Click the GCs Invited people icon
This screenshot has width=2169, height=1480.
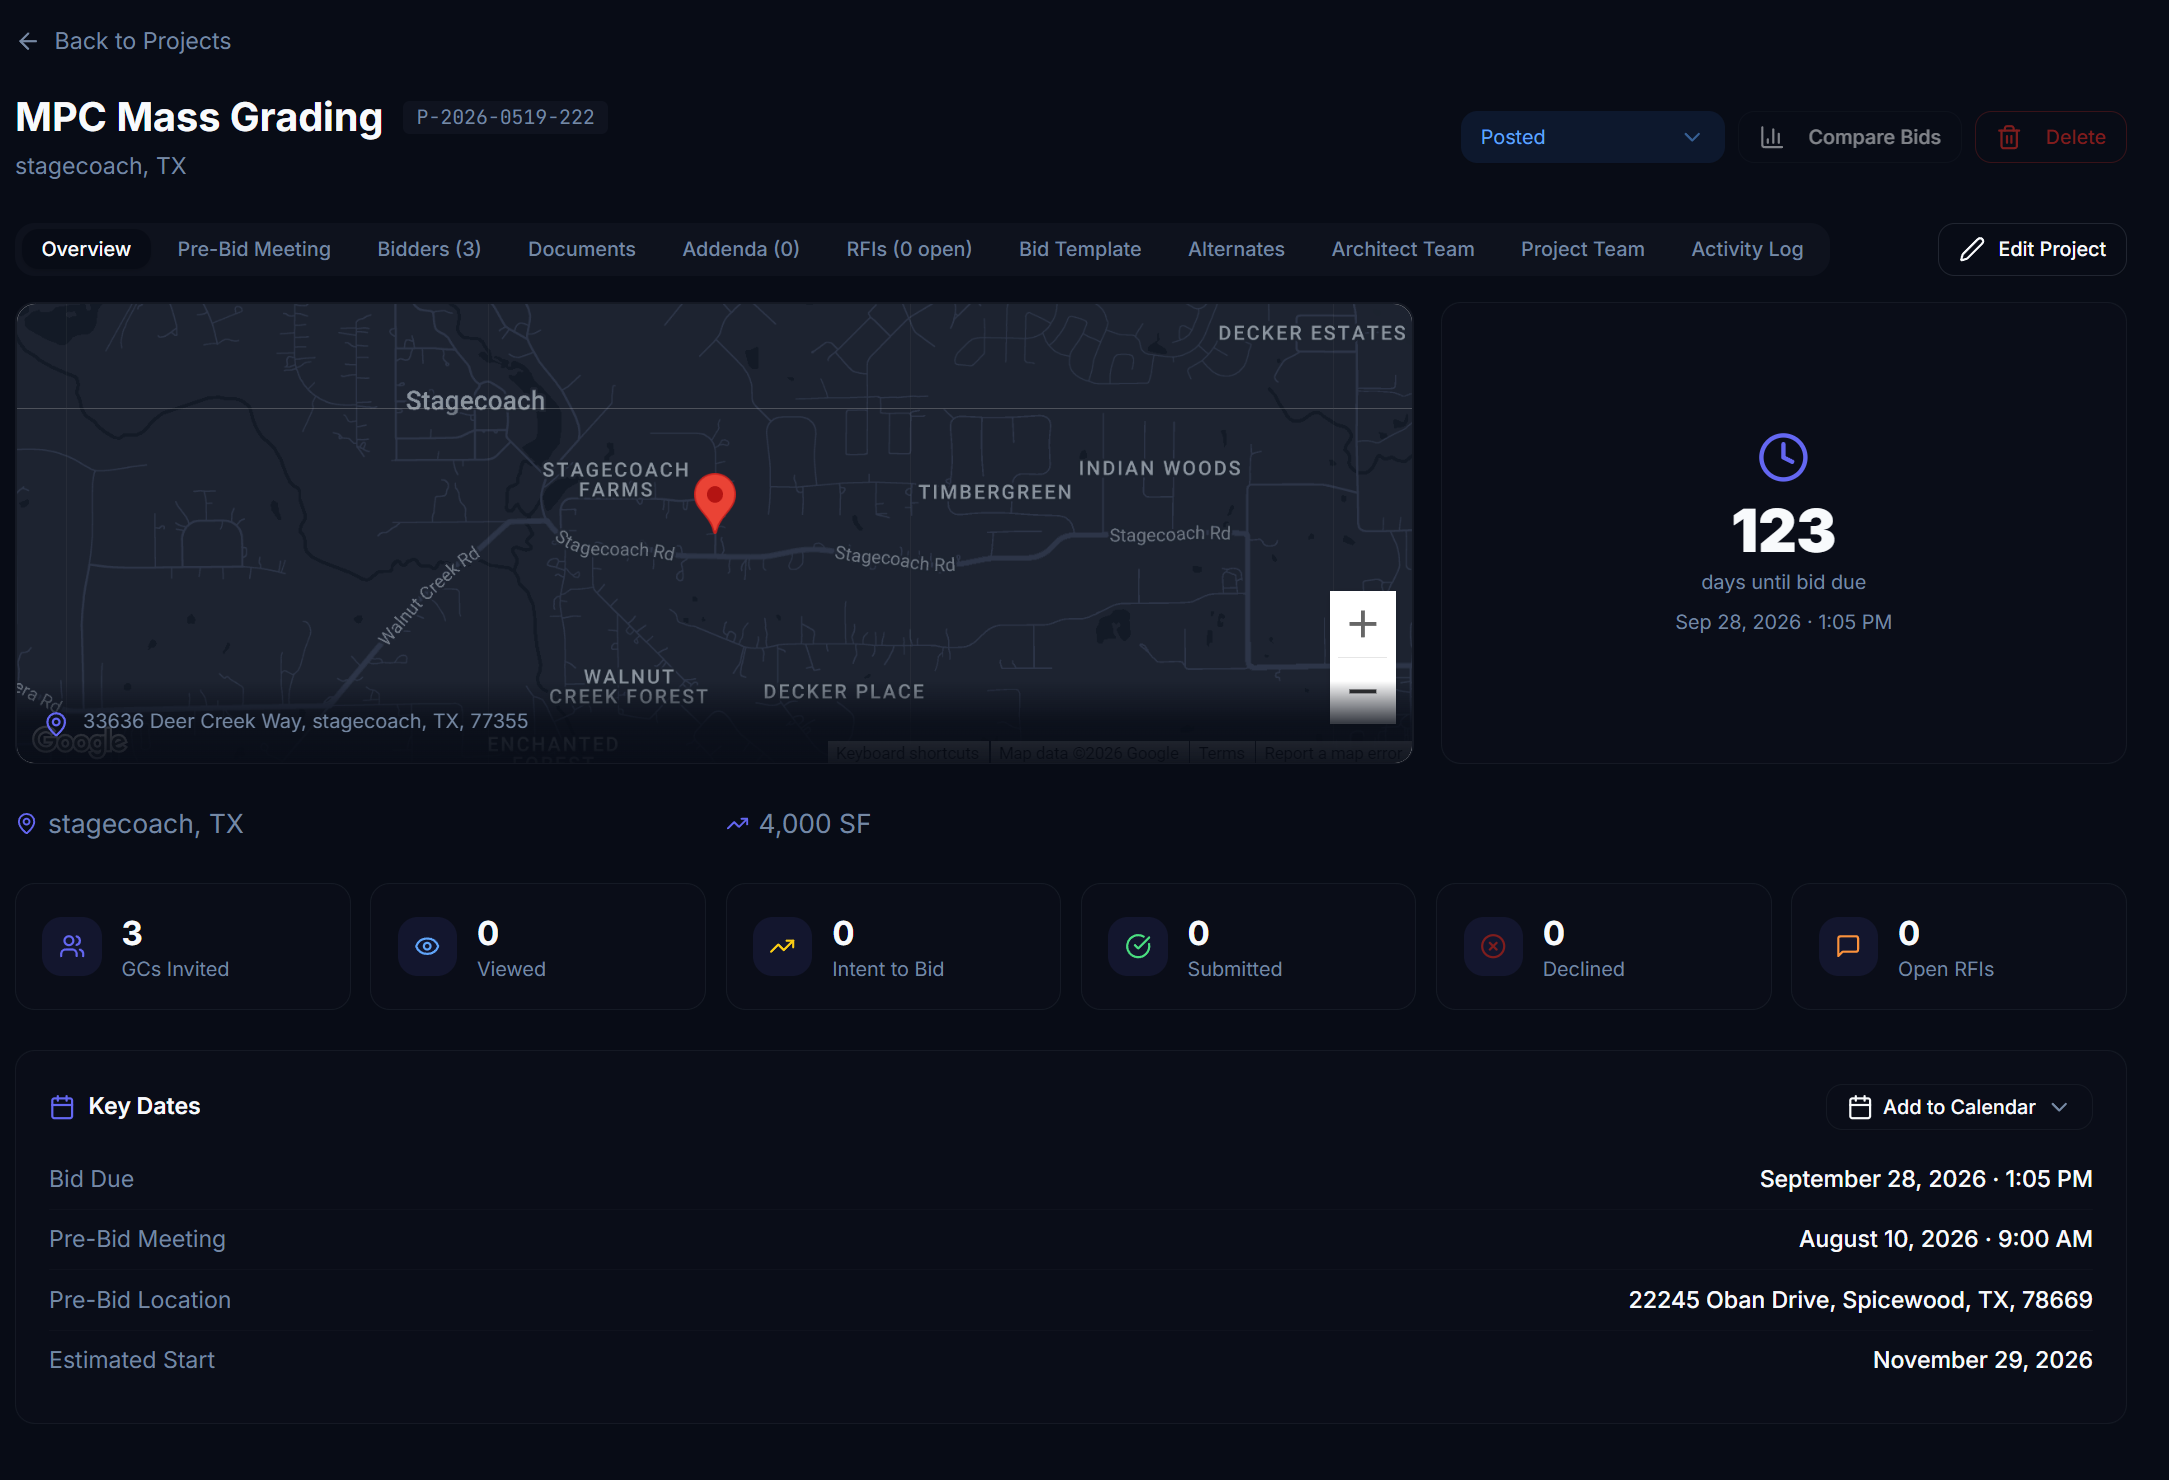coord(72,946)
